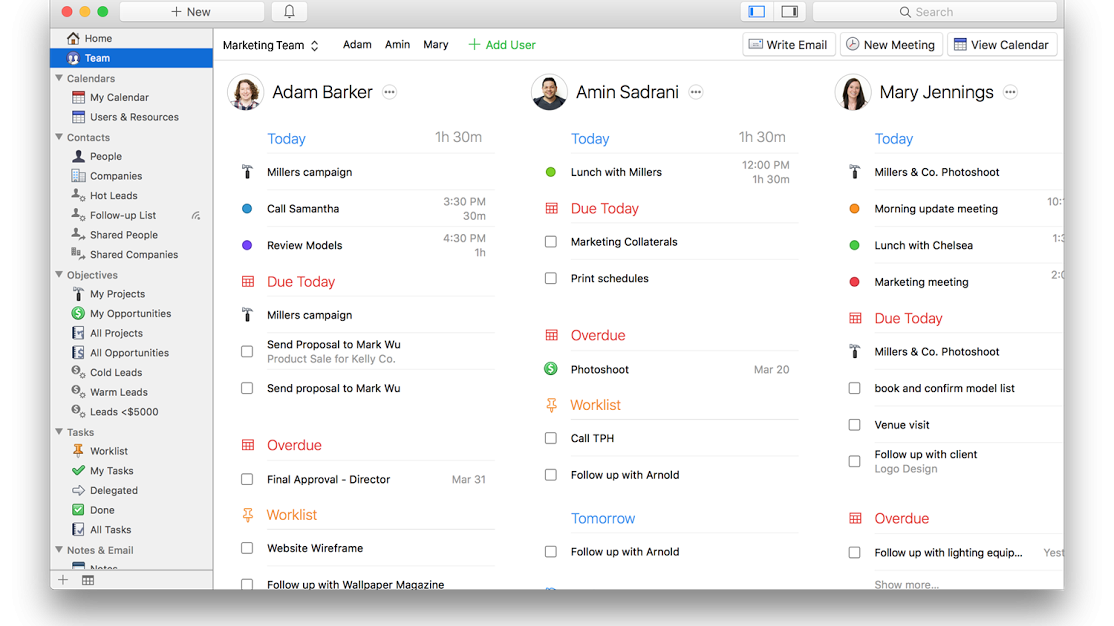Open the Marketing Team dropdown
Image resolution: width=1114 pixels, height=626 pixels.
pyautogui.click(x=270, y=45)
